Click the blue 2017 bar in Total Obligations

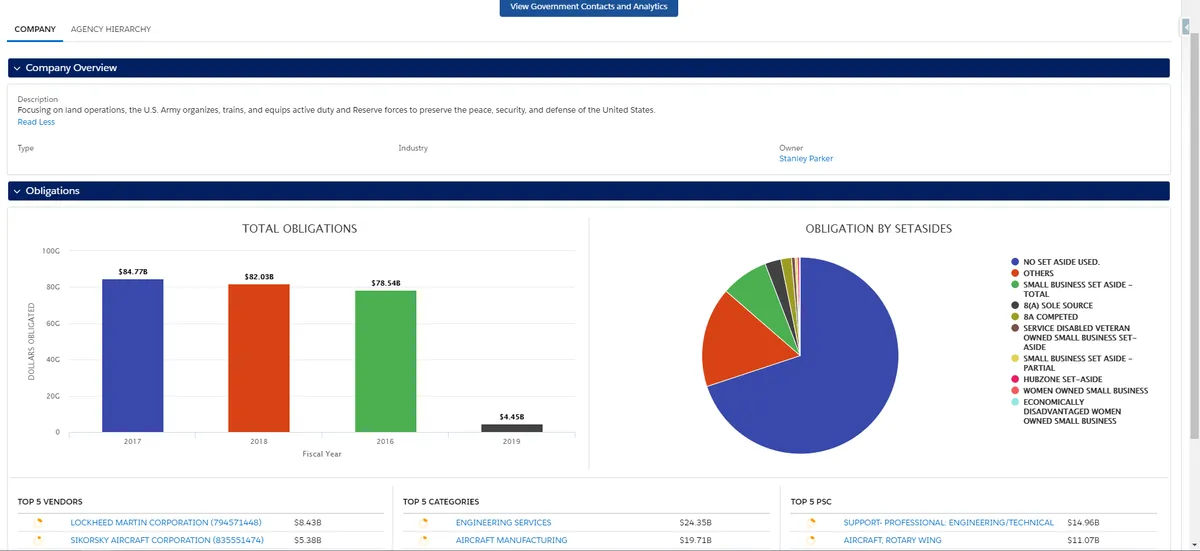click(132, 355)
